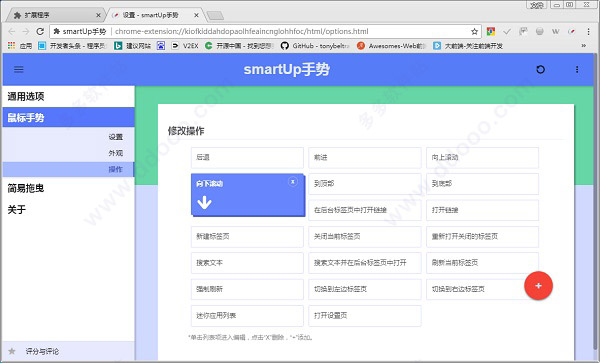Open the 操作 submenu item
600x363 pixels.
[x=68, y=169]
